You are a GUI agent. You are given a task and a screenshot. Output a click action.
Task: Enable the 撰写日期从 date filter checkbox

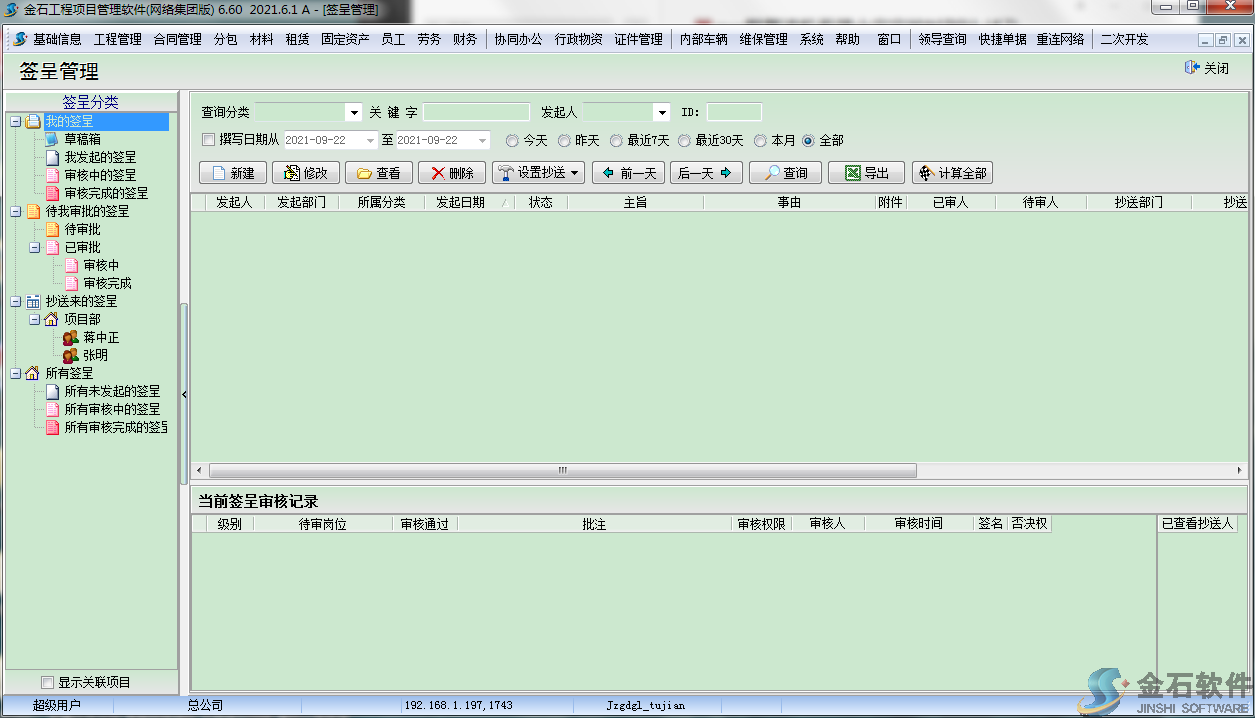click(x=207, y=140)
